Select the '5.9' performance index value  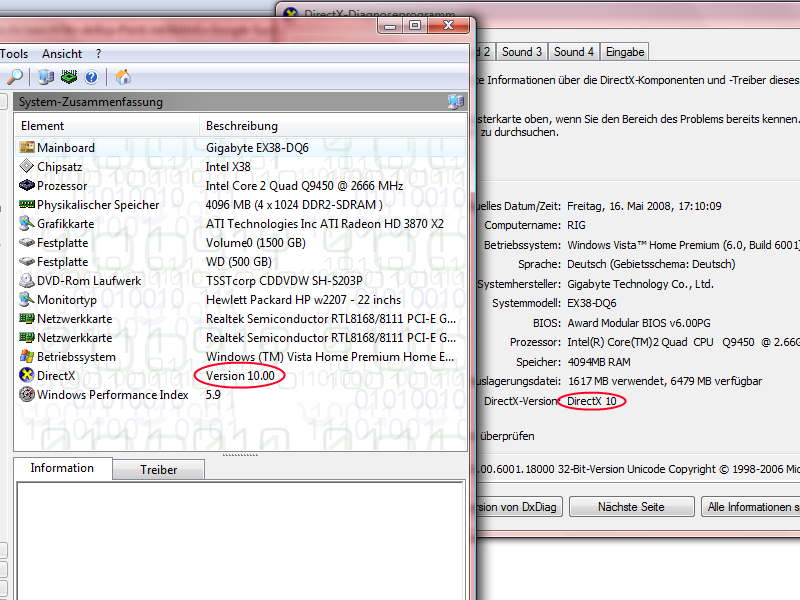213,394
